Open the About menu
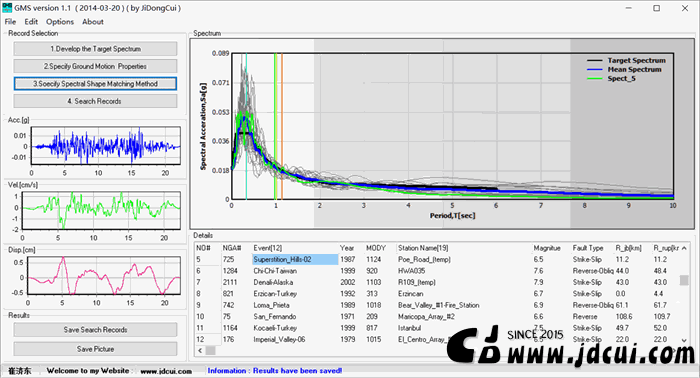The image size is (700, 378). click(x=92, y=21)
